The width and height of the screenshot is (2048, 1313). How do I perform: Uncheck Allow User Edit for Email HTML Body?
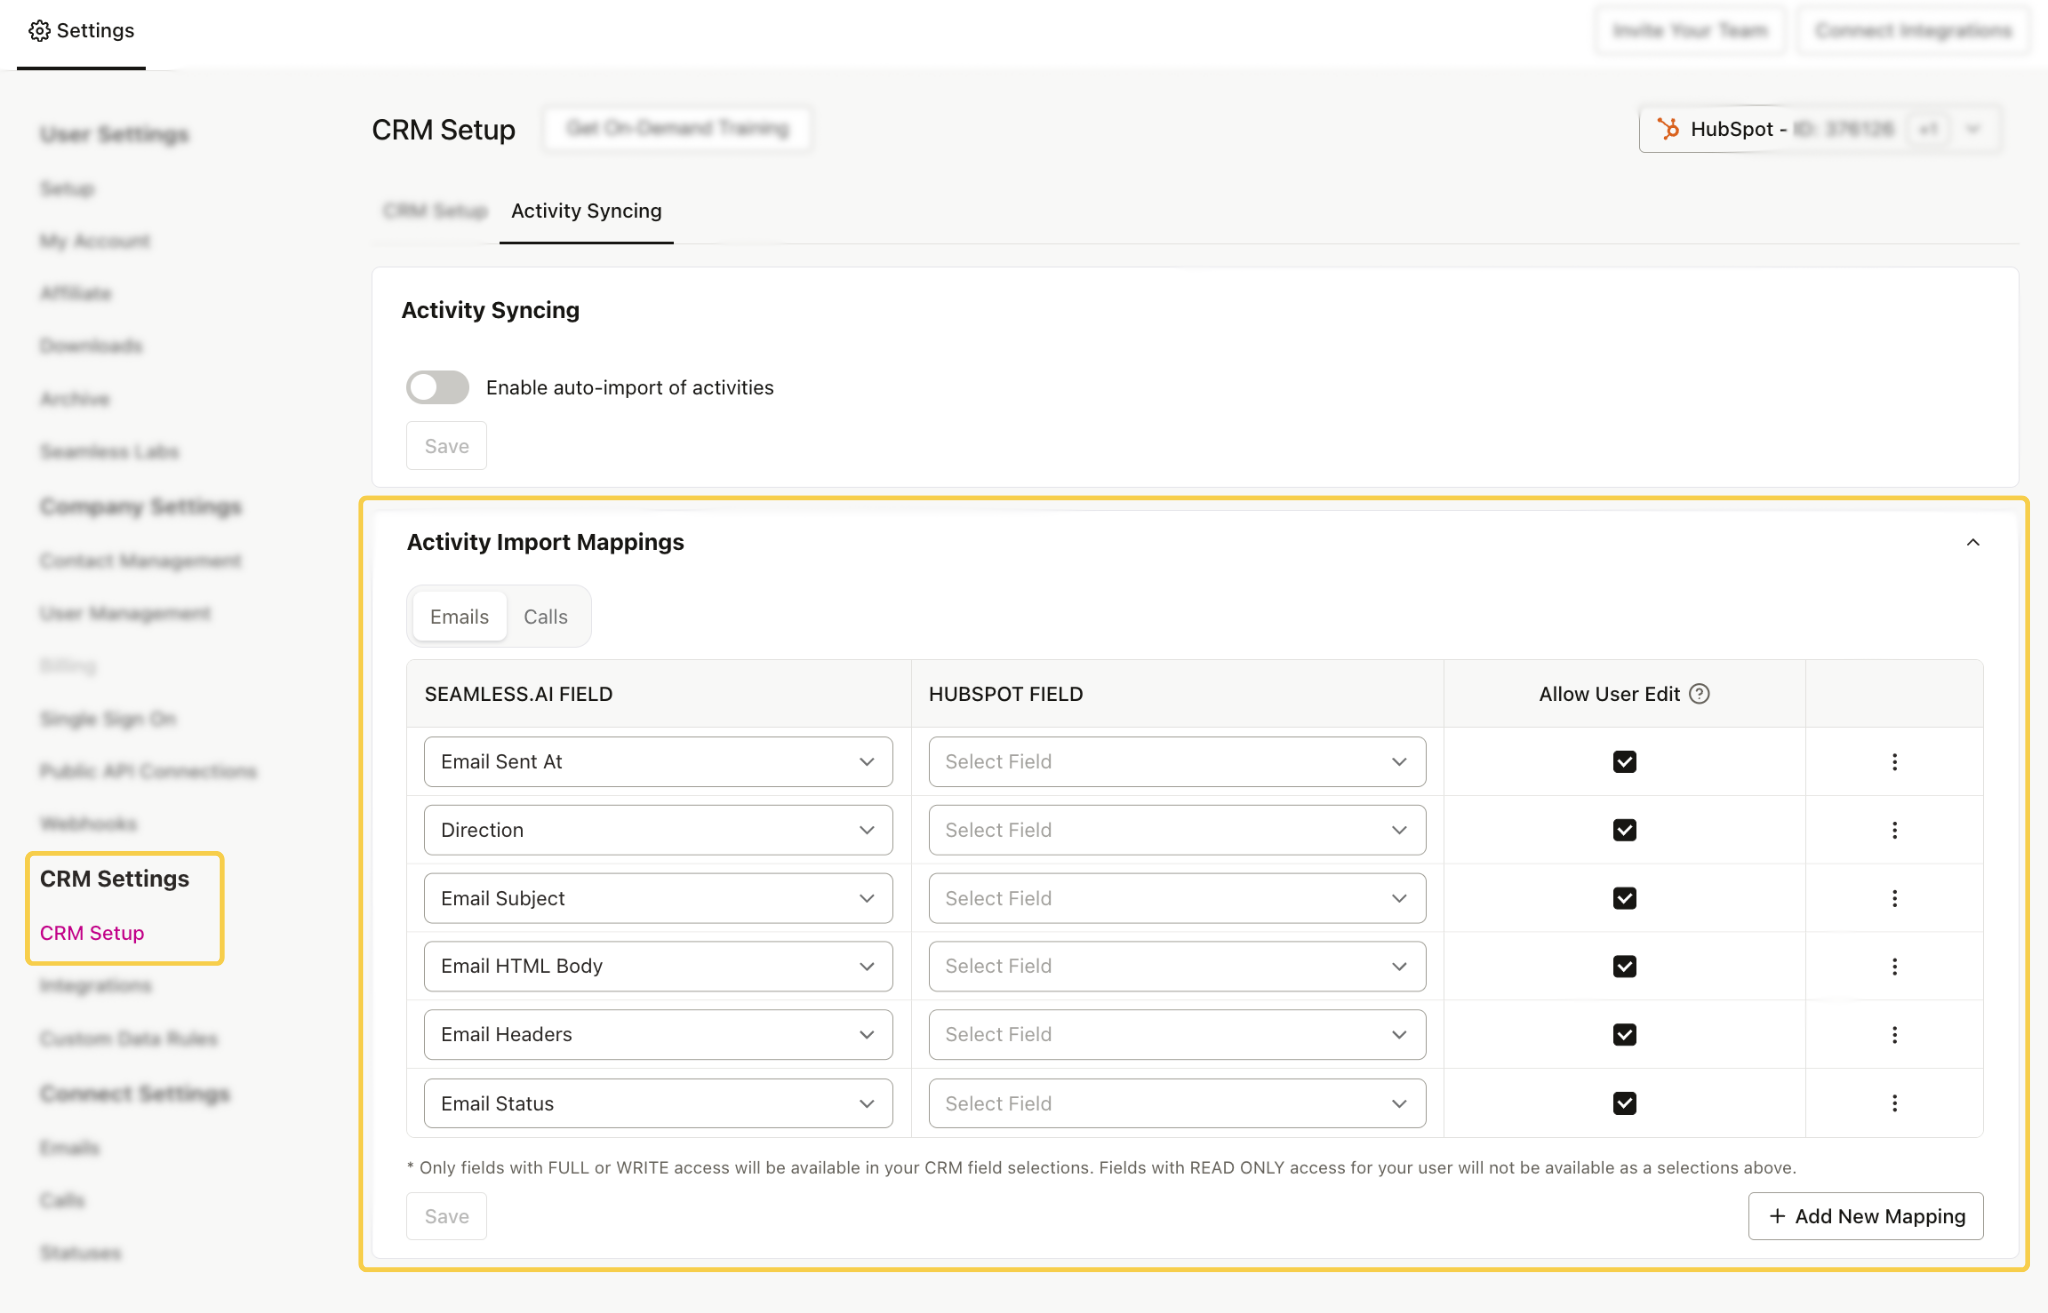(1624, 966)
